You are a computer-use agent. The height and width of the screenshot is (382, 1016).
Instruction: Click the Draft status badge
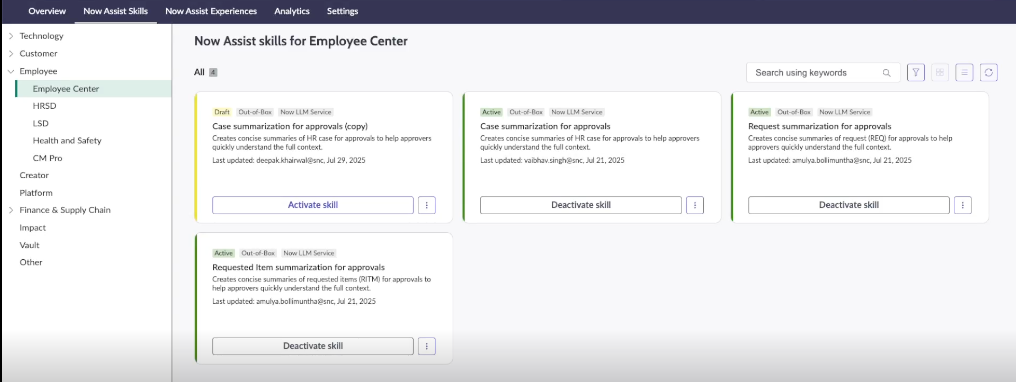222,112
